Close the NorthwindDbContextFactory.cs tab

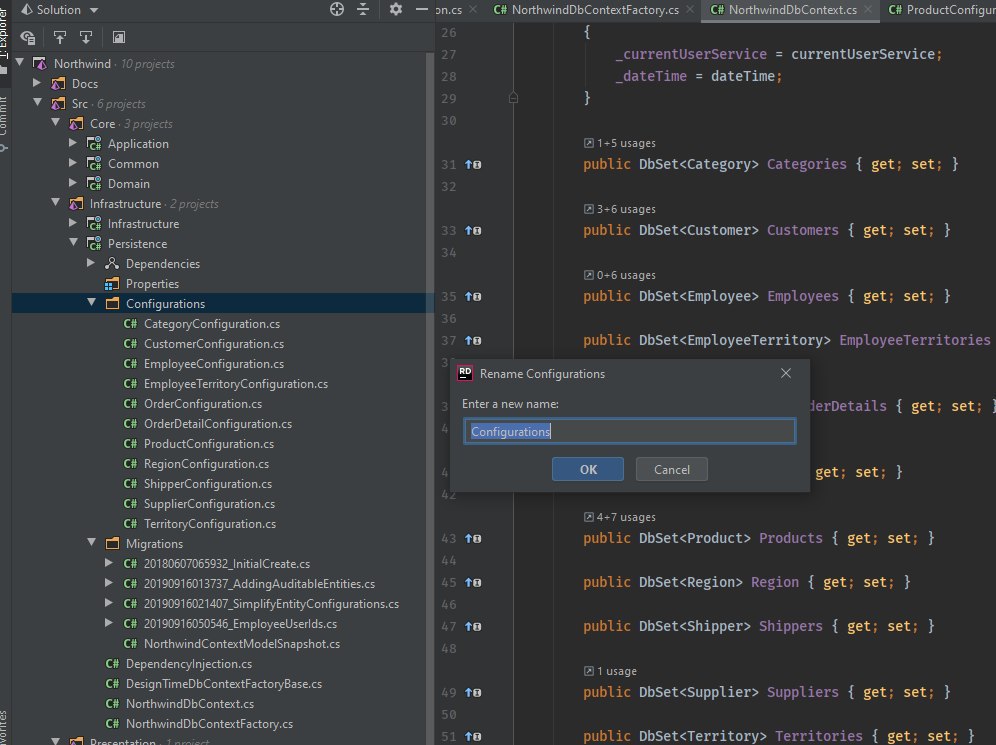[x=690, y=10]
